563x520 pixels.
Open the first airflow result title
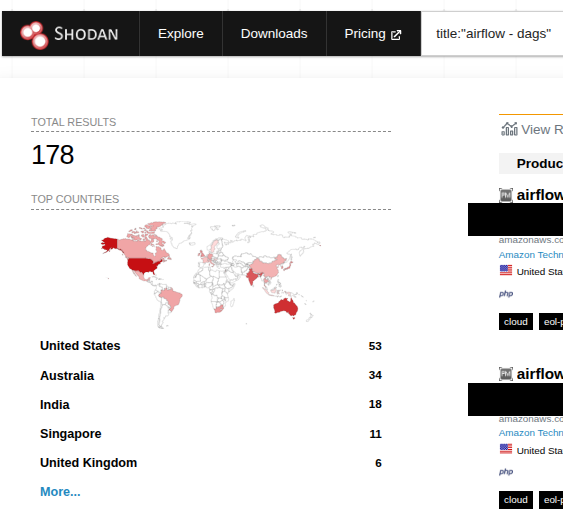point(540,195)
